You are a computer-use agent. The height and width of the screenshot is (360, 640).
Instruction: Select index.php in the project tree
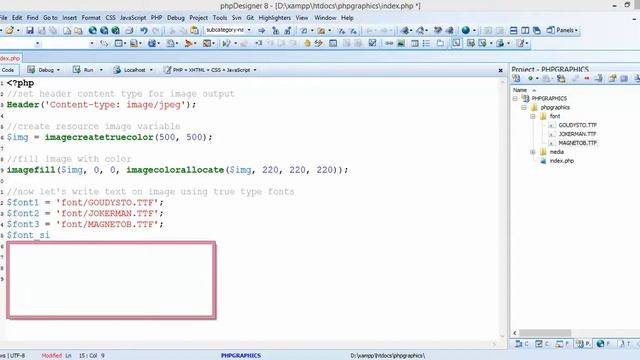tap(562, 161)
